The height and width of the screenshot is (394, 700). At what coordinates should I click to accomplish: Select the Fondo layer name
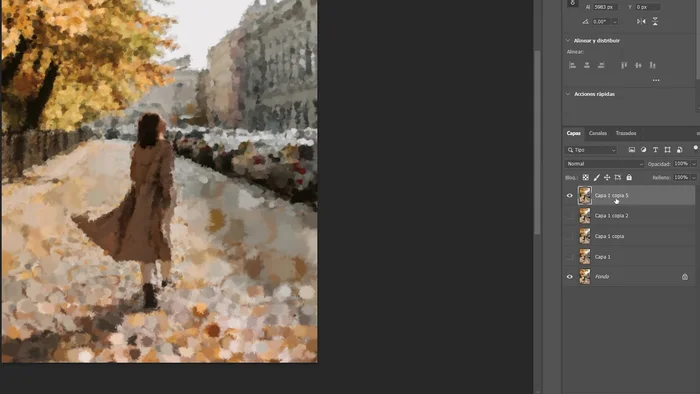click(602, 277)
